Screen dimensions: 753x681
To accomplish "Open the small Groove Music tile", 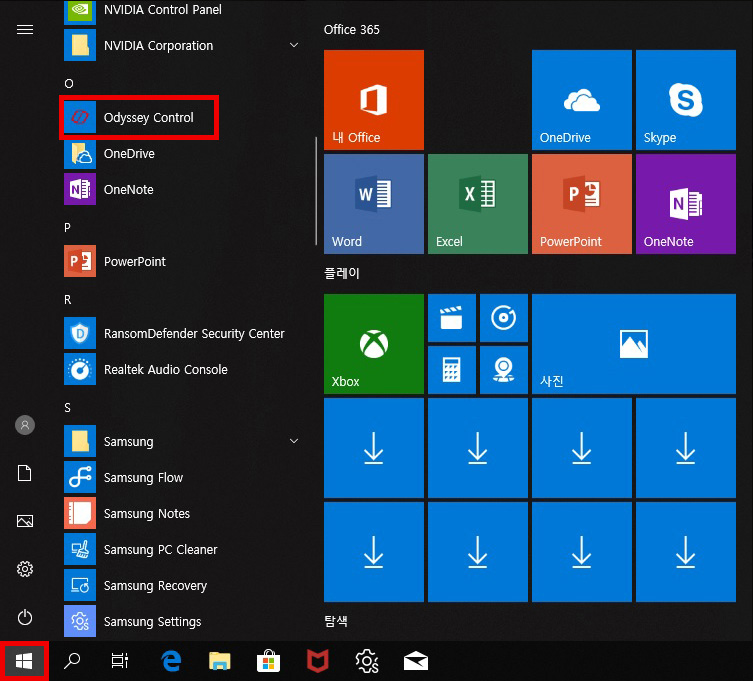I will pos(503,318).
